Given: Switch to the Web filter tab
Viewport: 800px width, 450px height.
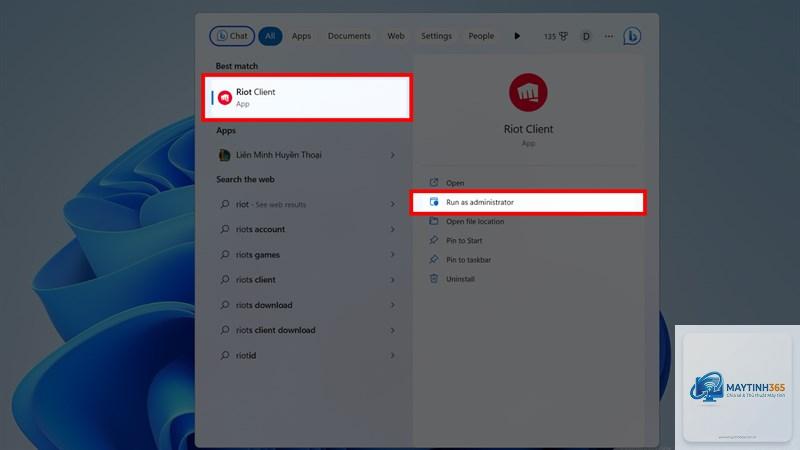Looking at the screenshot, I should pyautogui.click(x=395, y=36).
